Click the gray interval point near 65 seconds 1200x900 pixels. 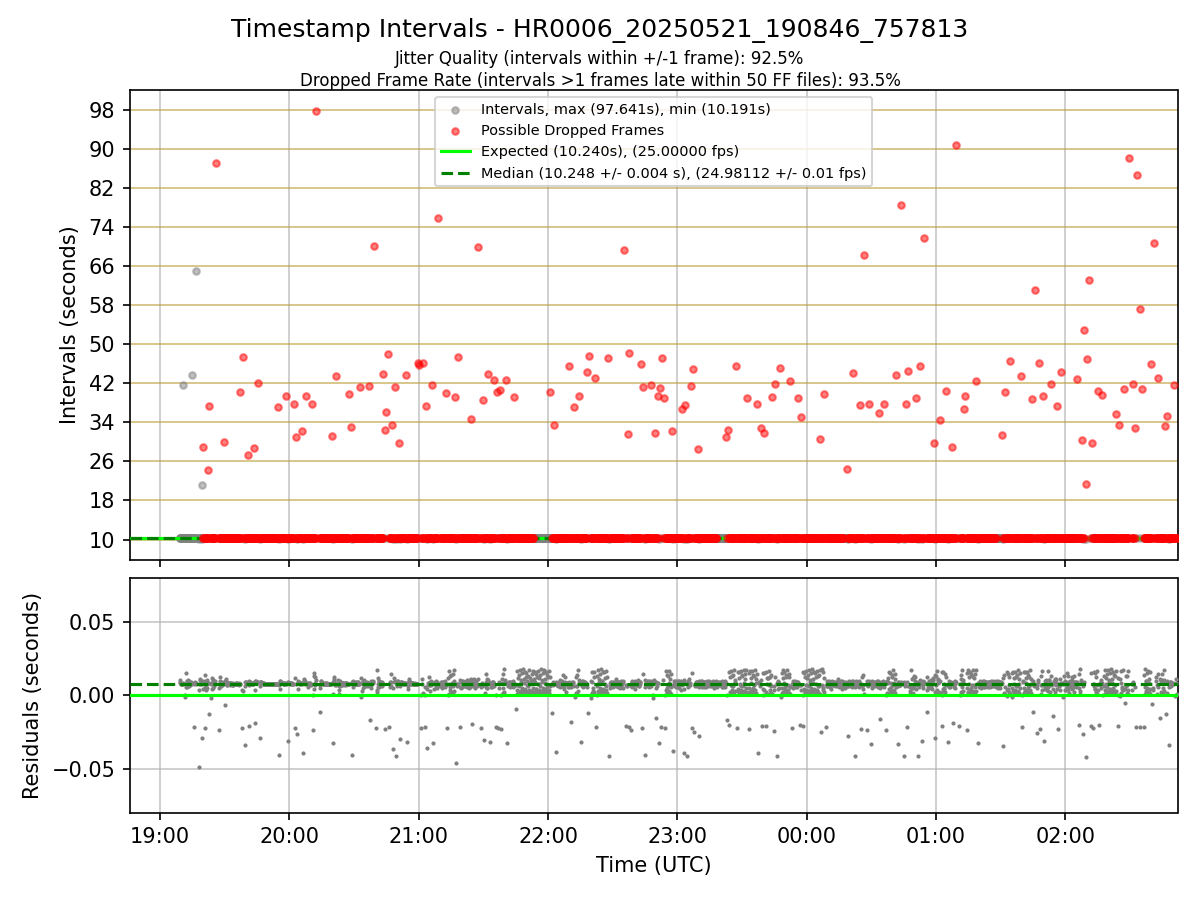pos(196,271)
